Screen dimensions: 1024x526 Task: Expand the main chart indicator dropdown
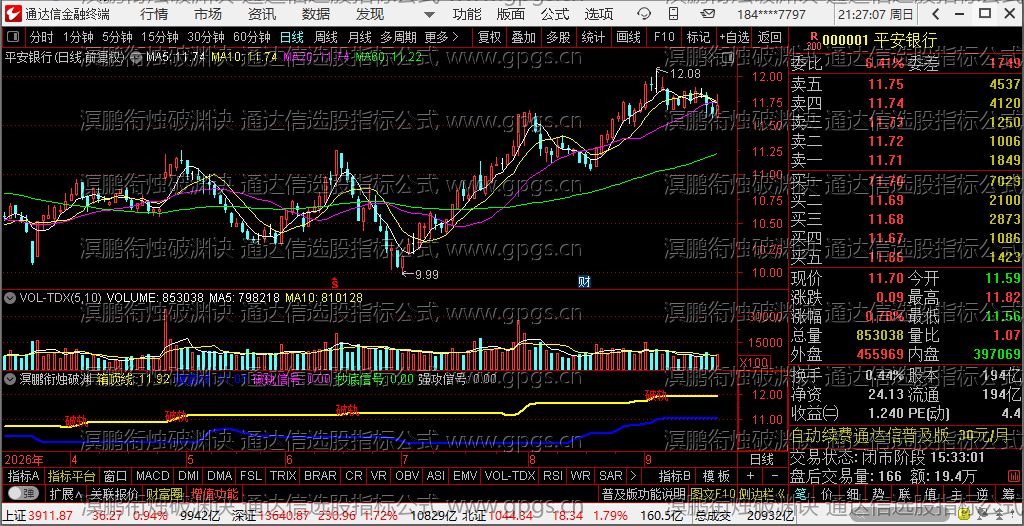click(x=138, y=57)
